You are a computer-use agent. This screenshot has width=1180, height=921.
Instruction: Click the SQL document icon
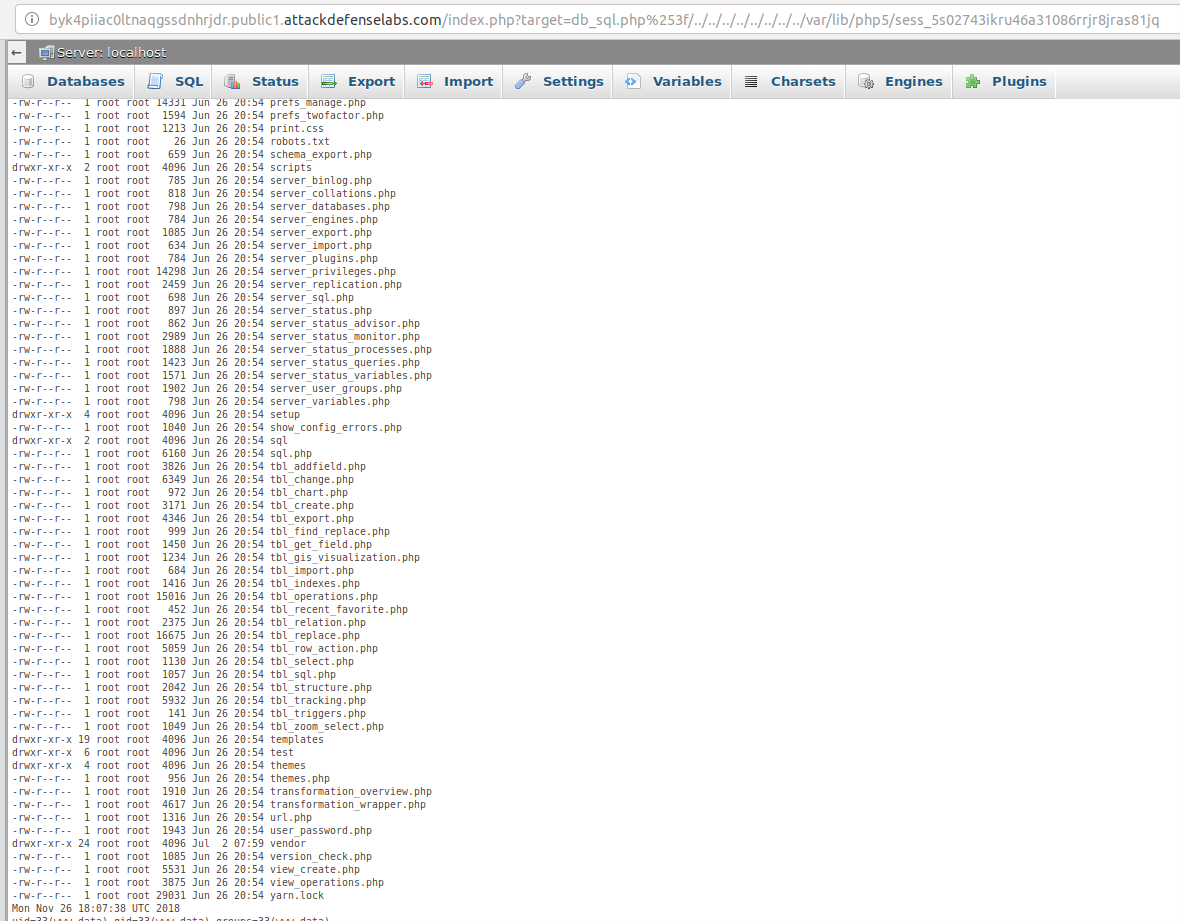[x=156, y=82]
